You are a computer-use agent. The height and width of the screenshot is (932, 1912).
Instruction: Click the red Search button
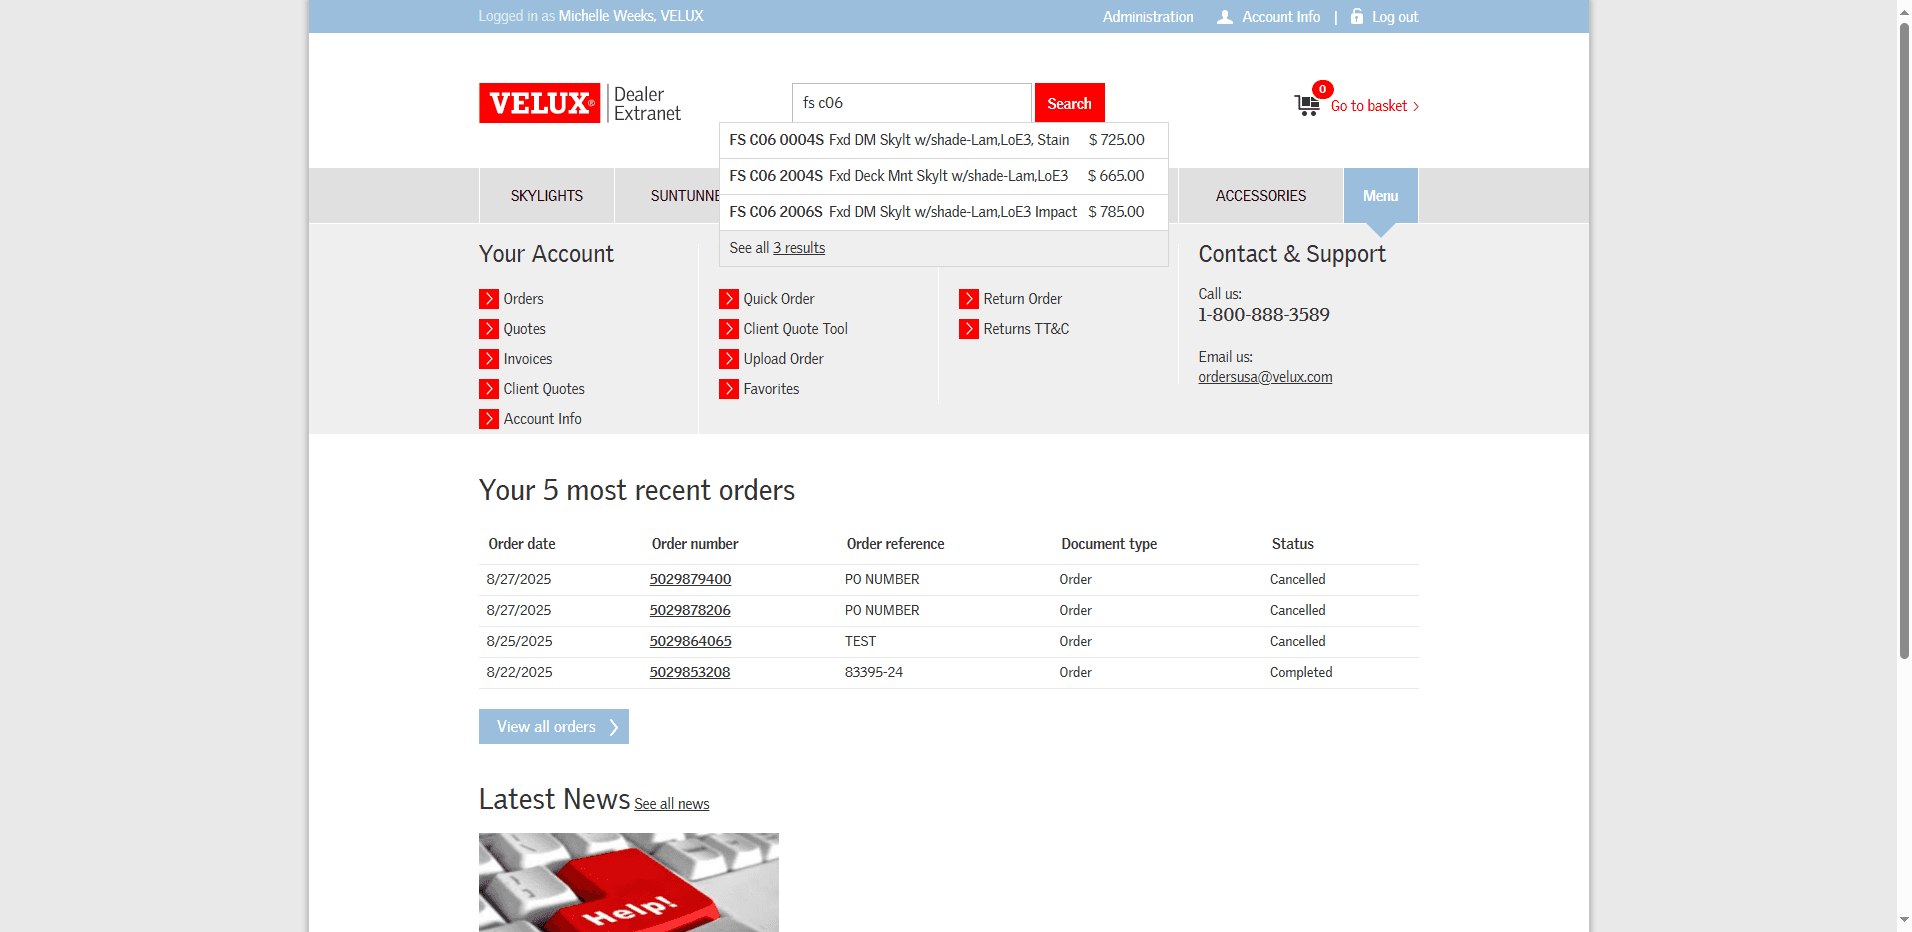[1070, 103]
